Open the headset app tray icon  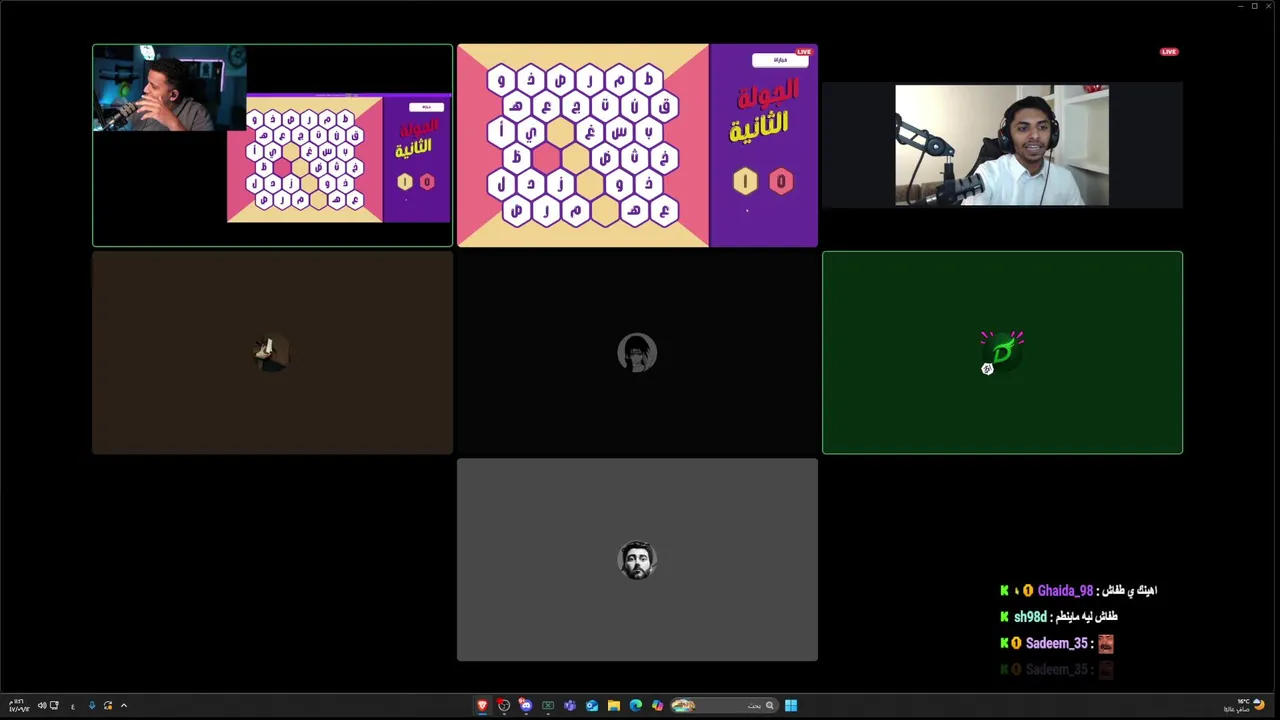tap(108, 705)
